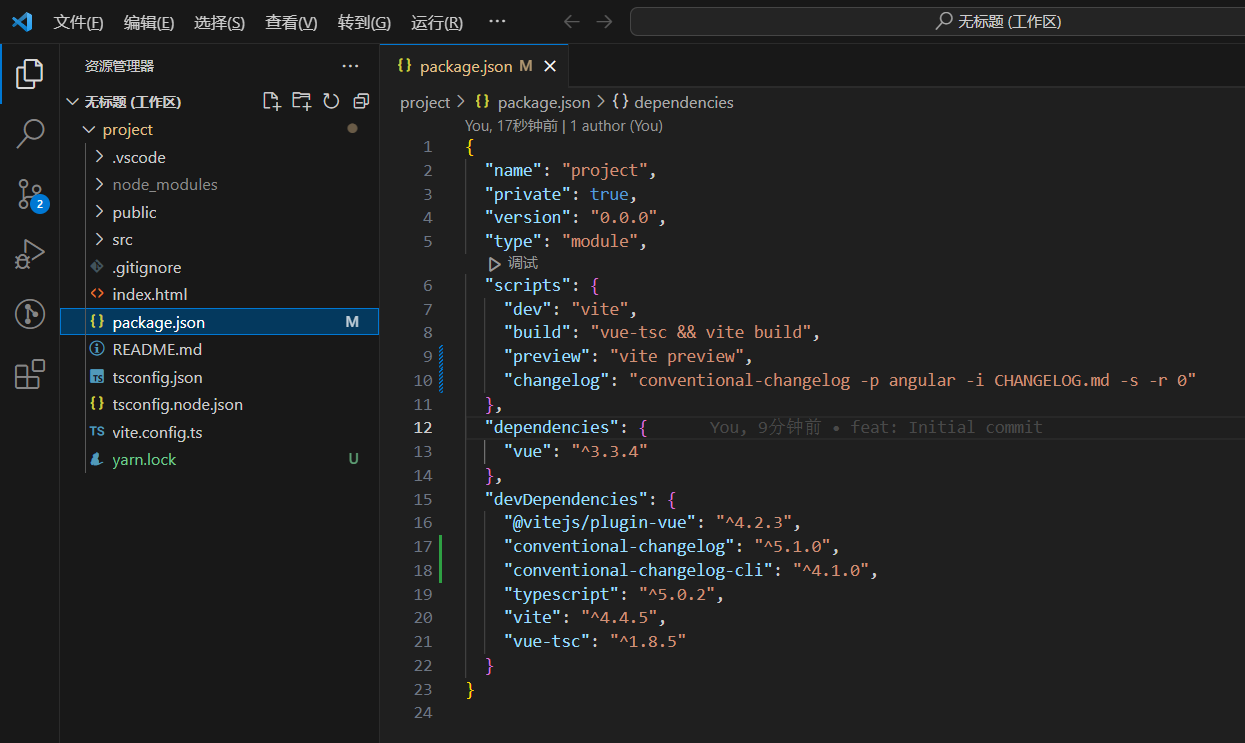Open the 查看(V) menu
Viewport: 1245px width, 743px height.
click(291, 22)
